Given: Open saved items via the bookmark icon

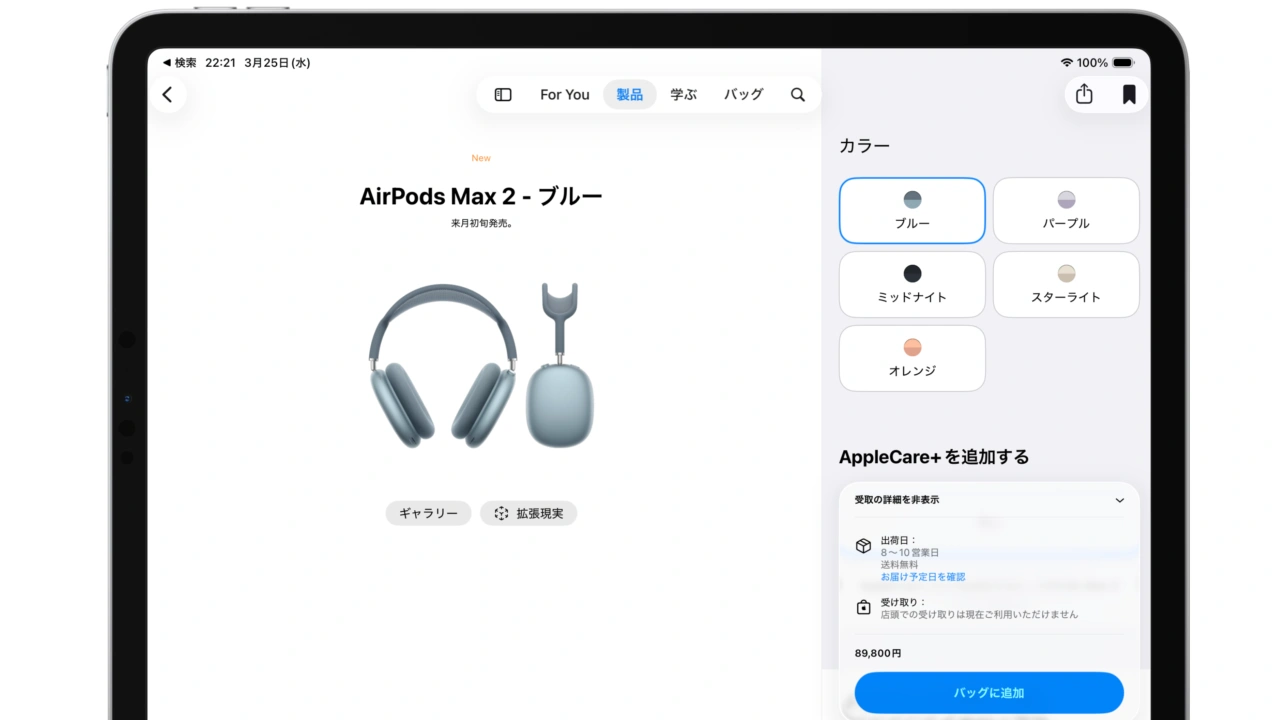Looking at the screenshot, I should [1128, 93].
